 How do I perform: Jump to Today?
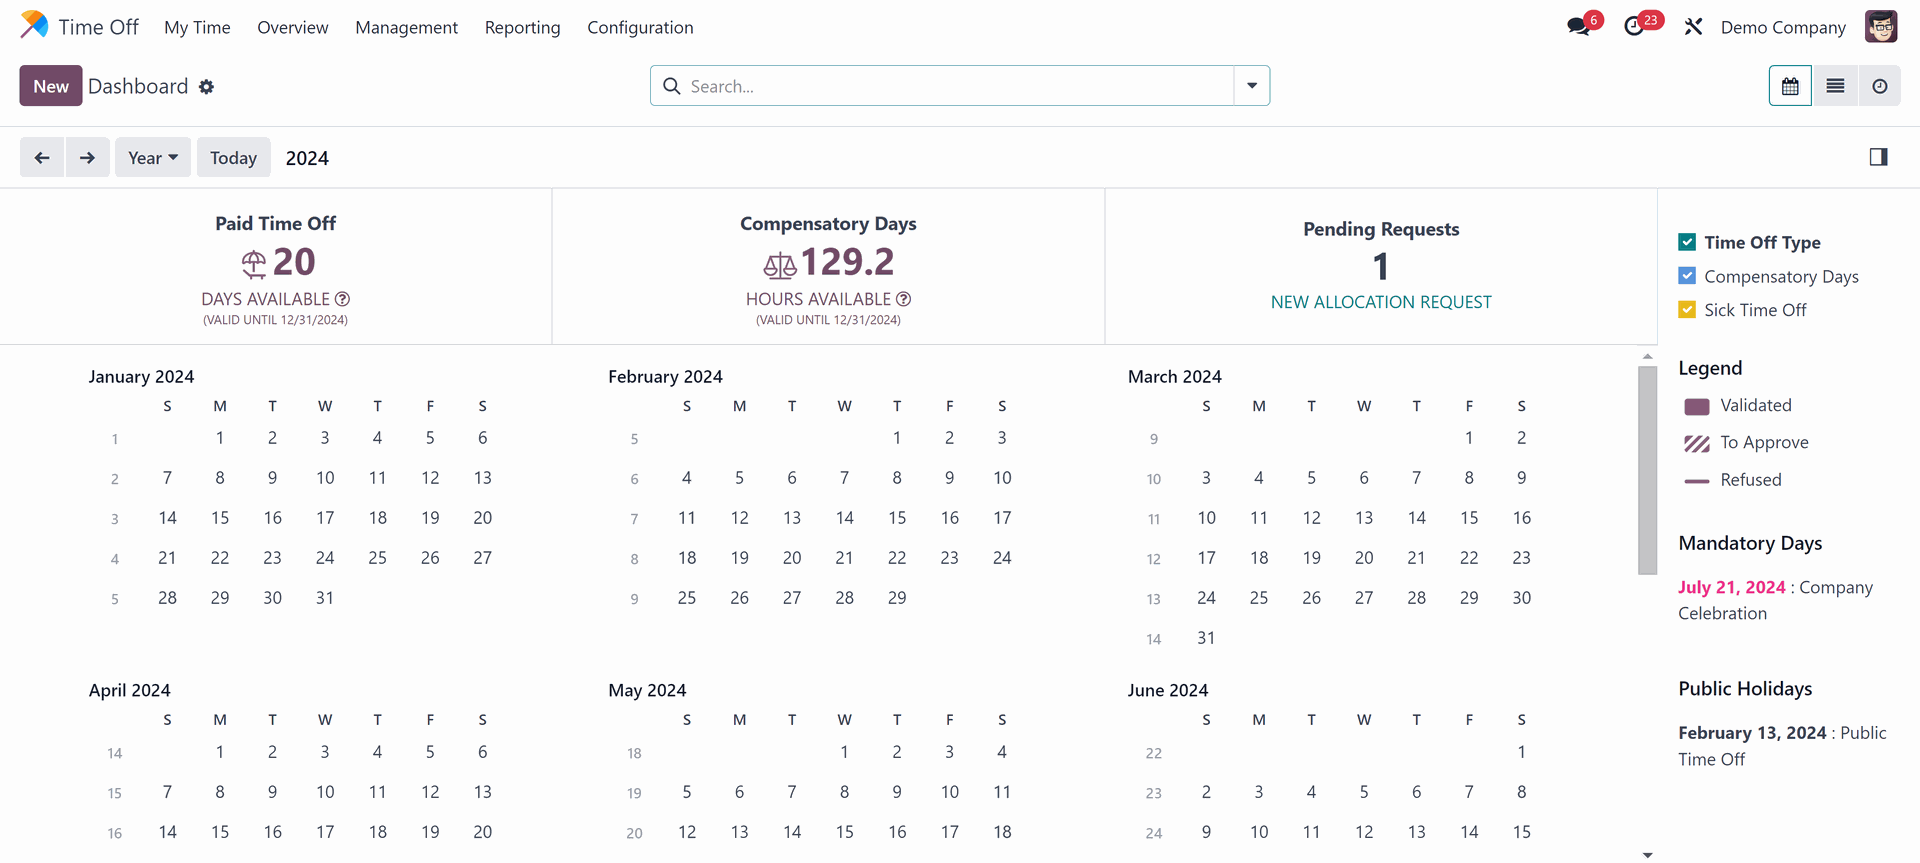233,157
